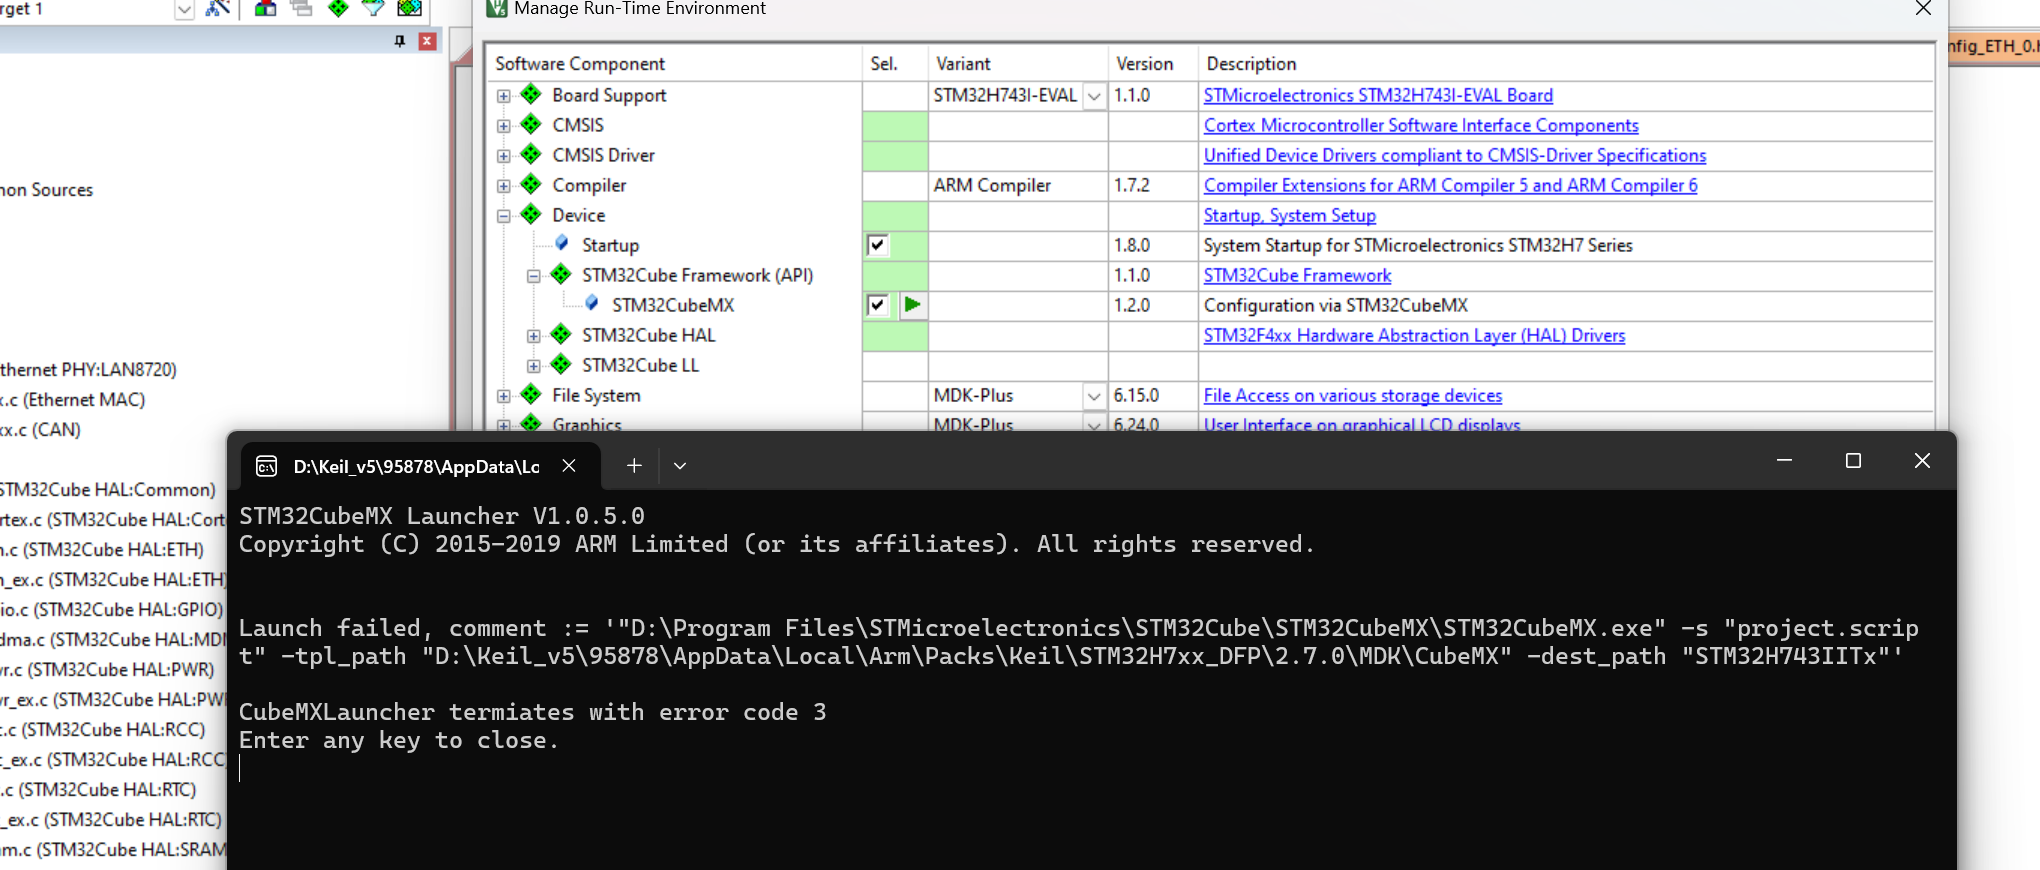Viewport: 2040px width, 870px height.
Task: Close the D:\Keil_v5 terminal tab
Action: [569, 465]
